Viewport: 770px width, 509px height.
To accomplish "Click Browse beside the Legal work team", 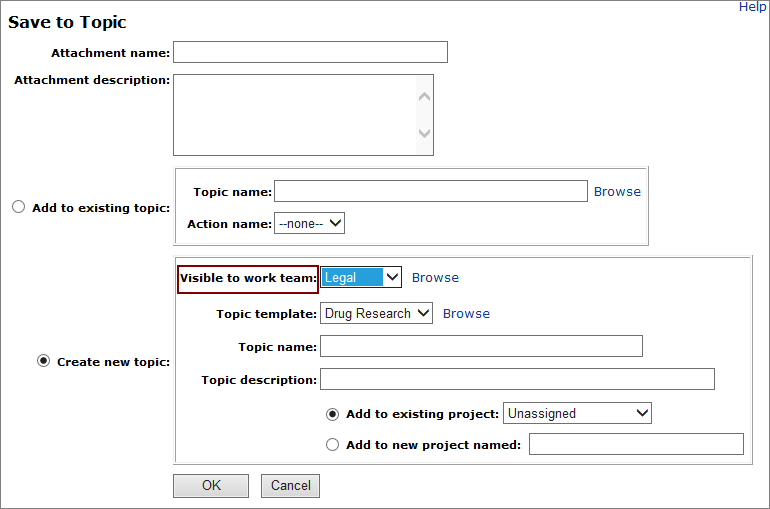I will coord(435,277).
